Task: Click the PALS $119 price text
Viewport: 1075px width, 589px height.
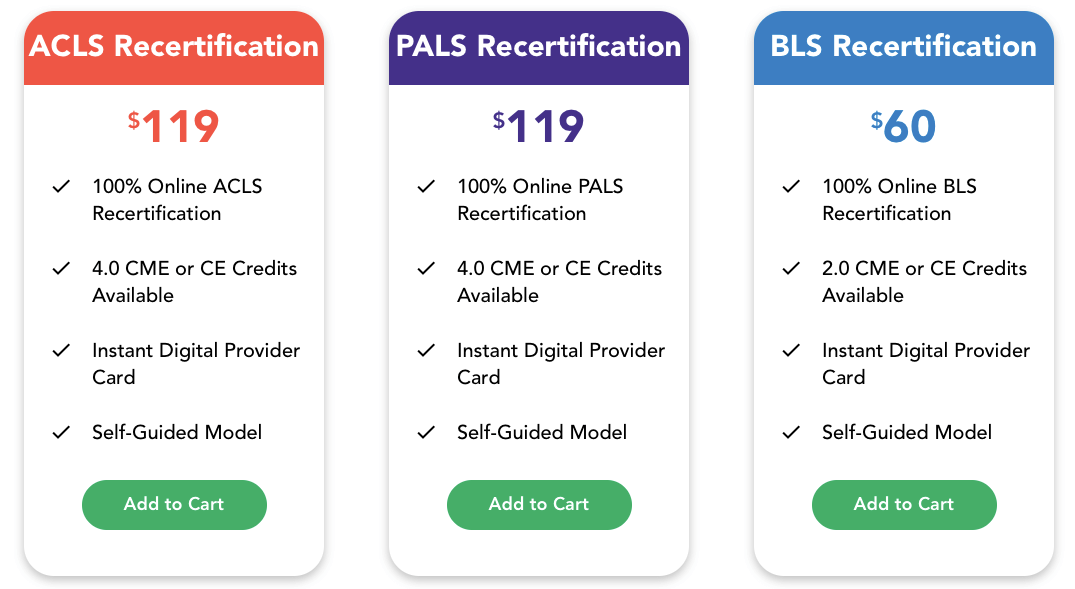Action: pyautogui.click(x=538, y=126)
